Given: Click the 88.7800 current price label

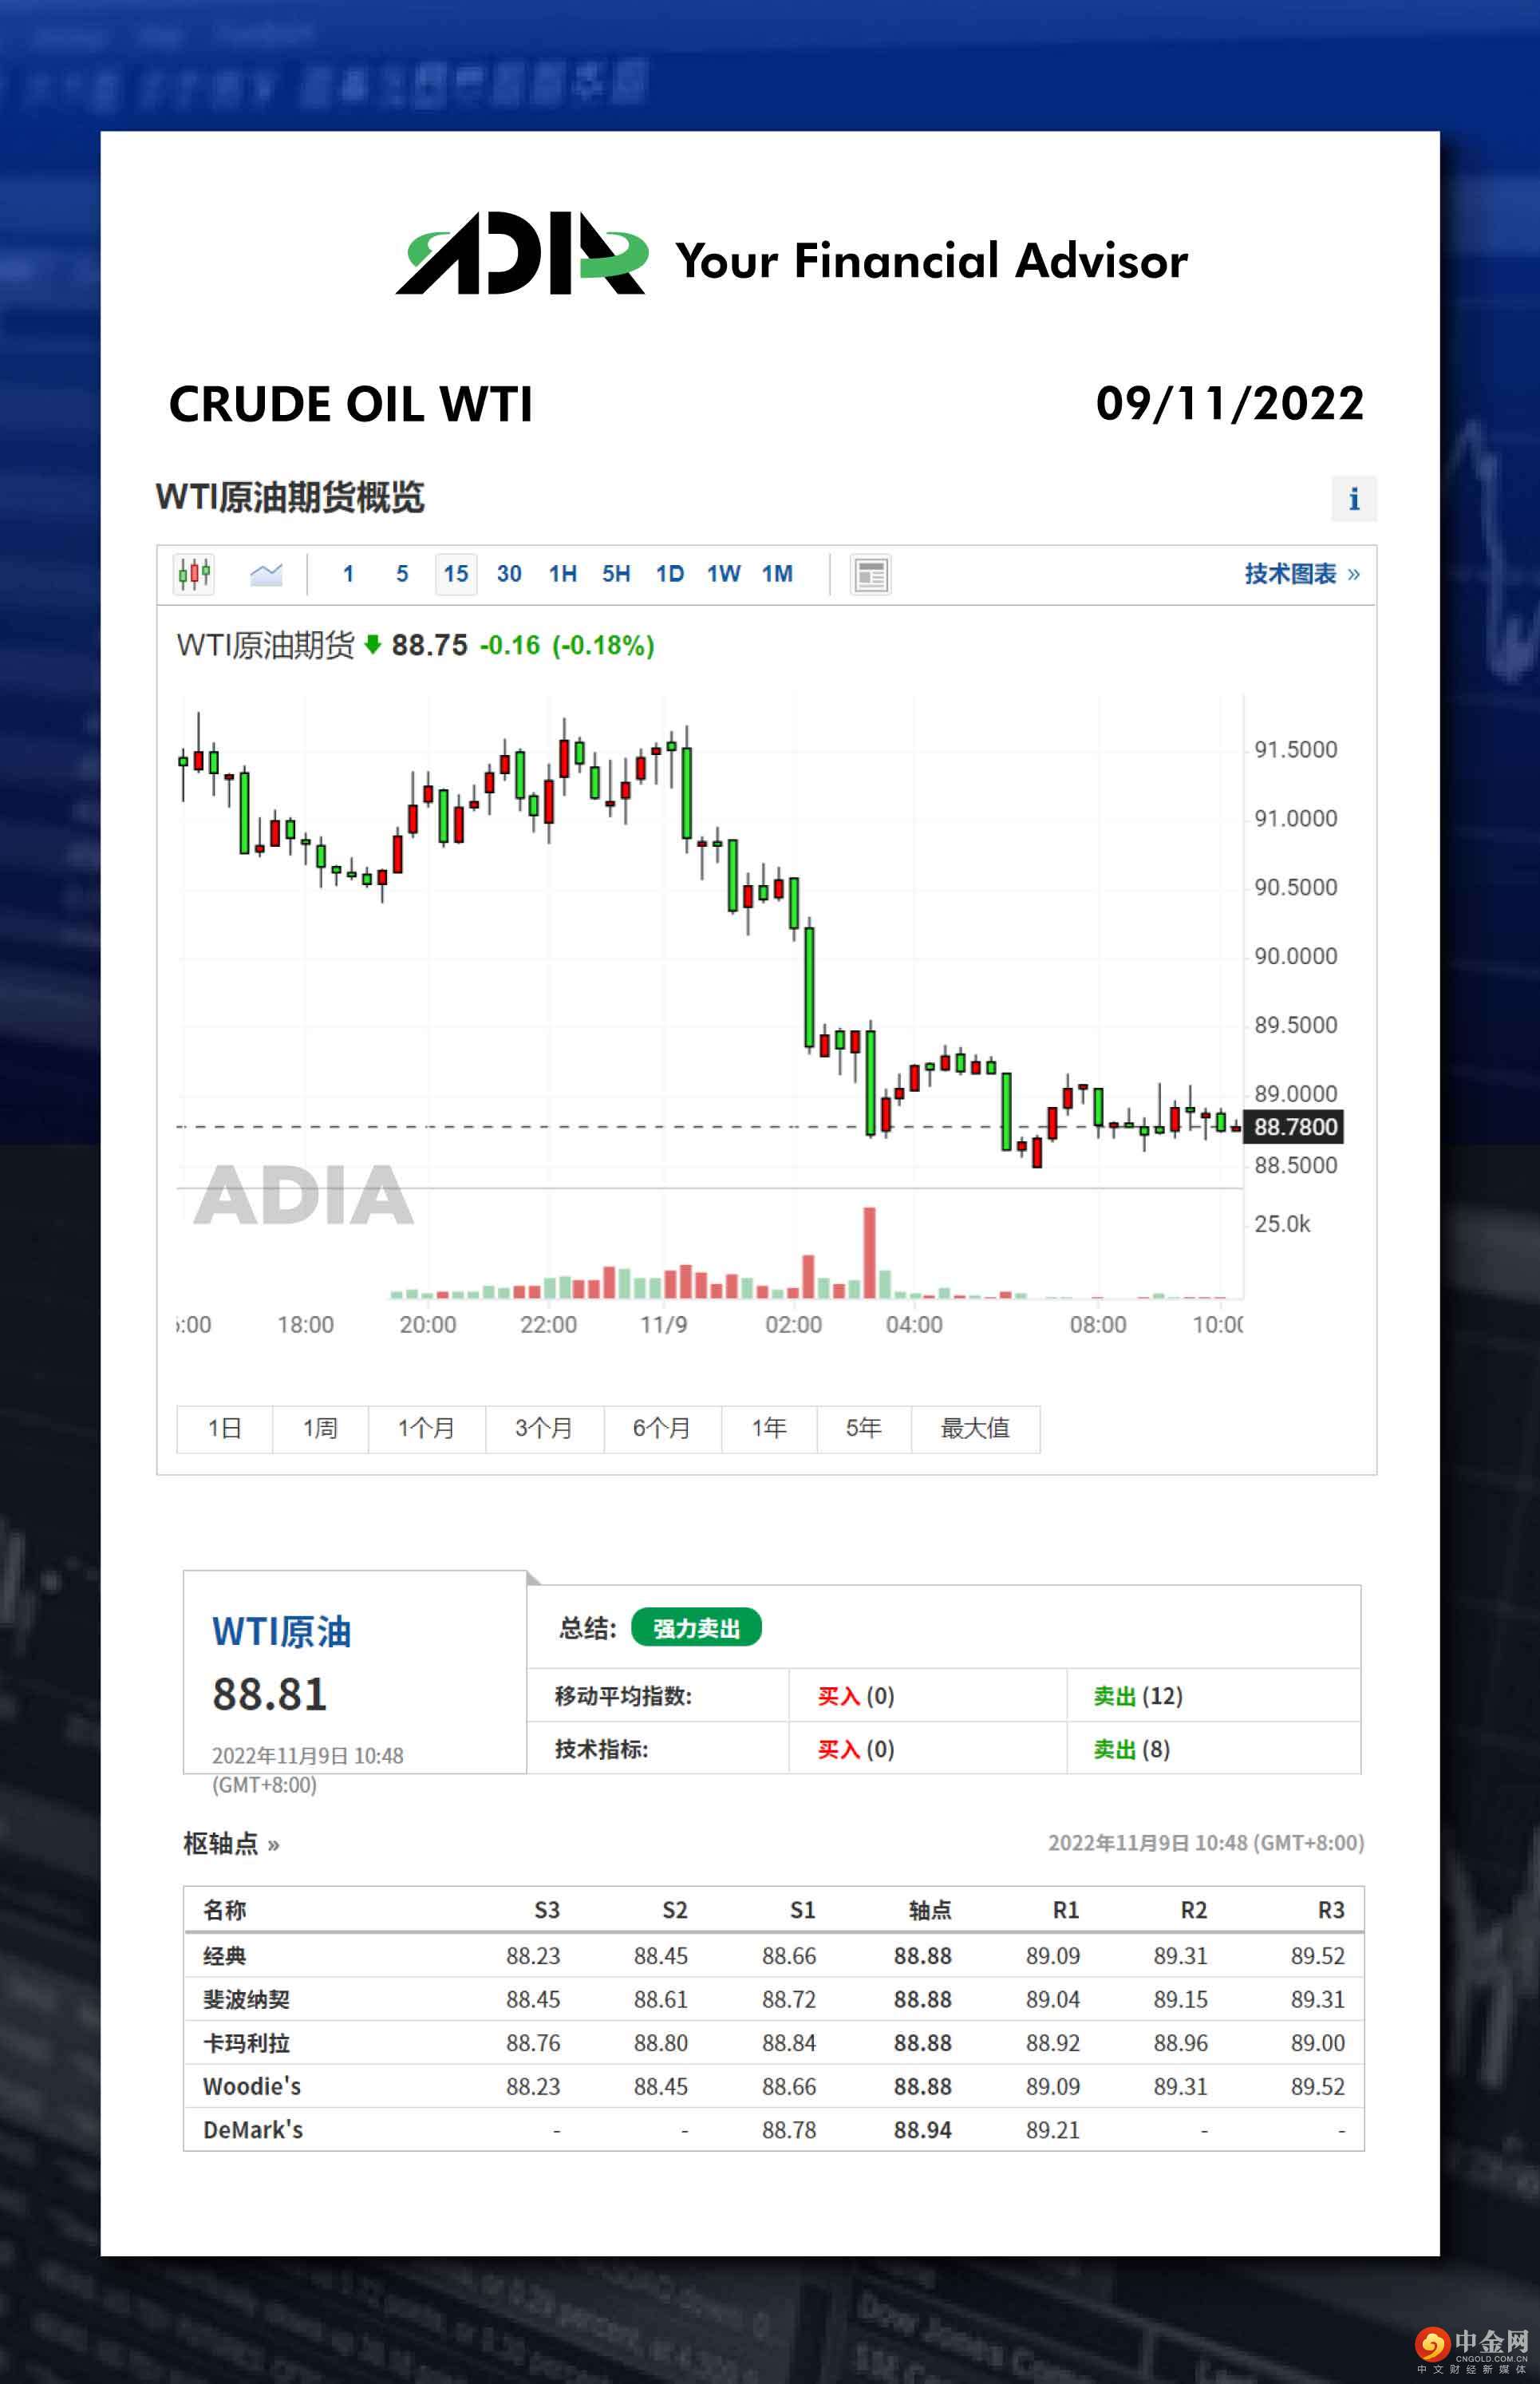Looking at the screenshot, I should 1294,1127.
